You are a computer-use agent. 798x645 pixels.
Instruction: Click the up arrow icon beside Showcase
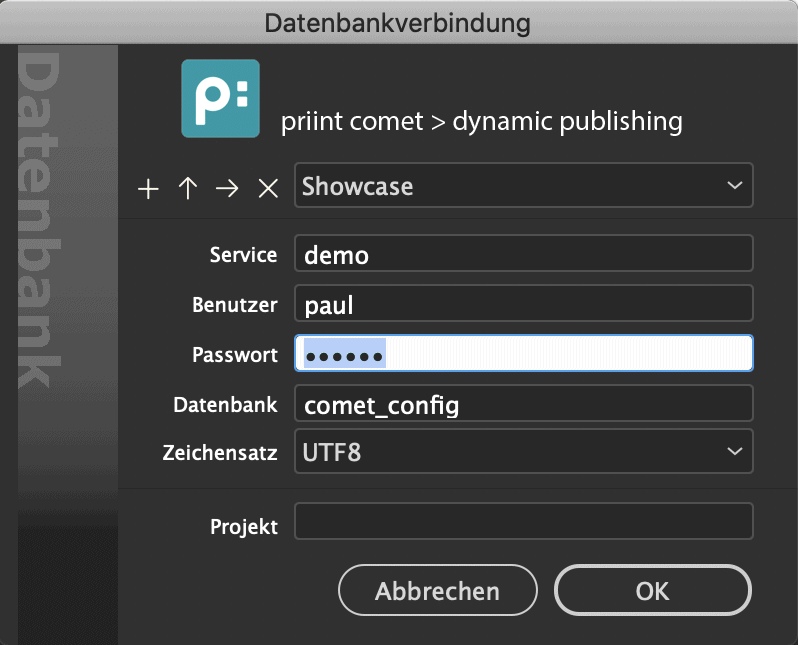click(x=188, y=188)
